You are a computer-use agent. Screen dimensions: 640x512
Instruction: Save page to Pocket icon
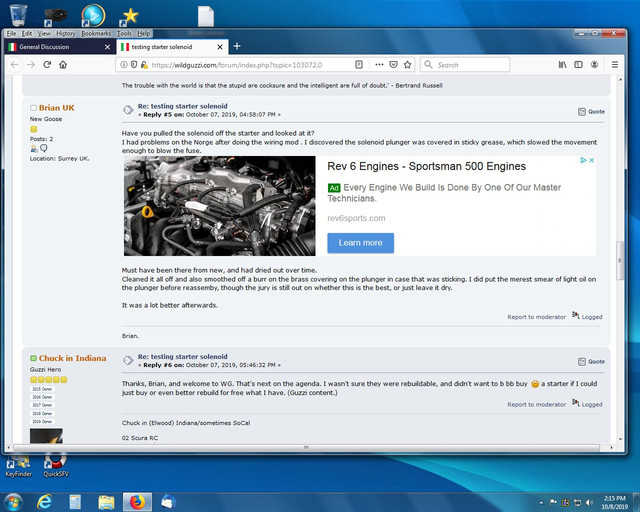pyautogui.click(x=393, y=65)
